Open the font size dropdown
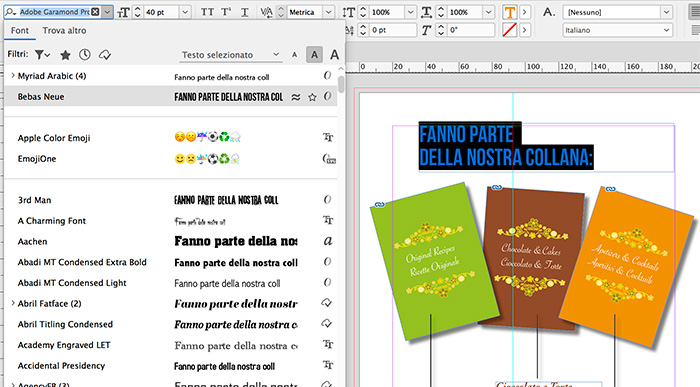Screen dimensions: 700x387 point(185,12)
